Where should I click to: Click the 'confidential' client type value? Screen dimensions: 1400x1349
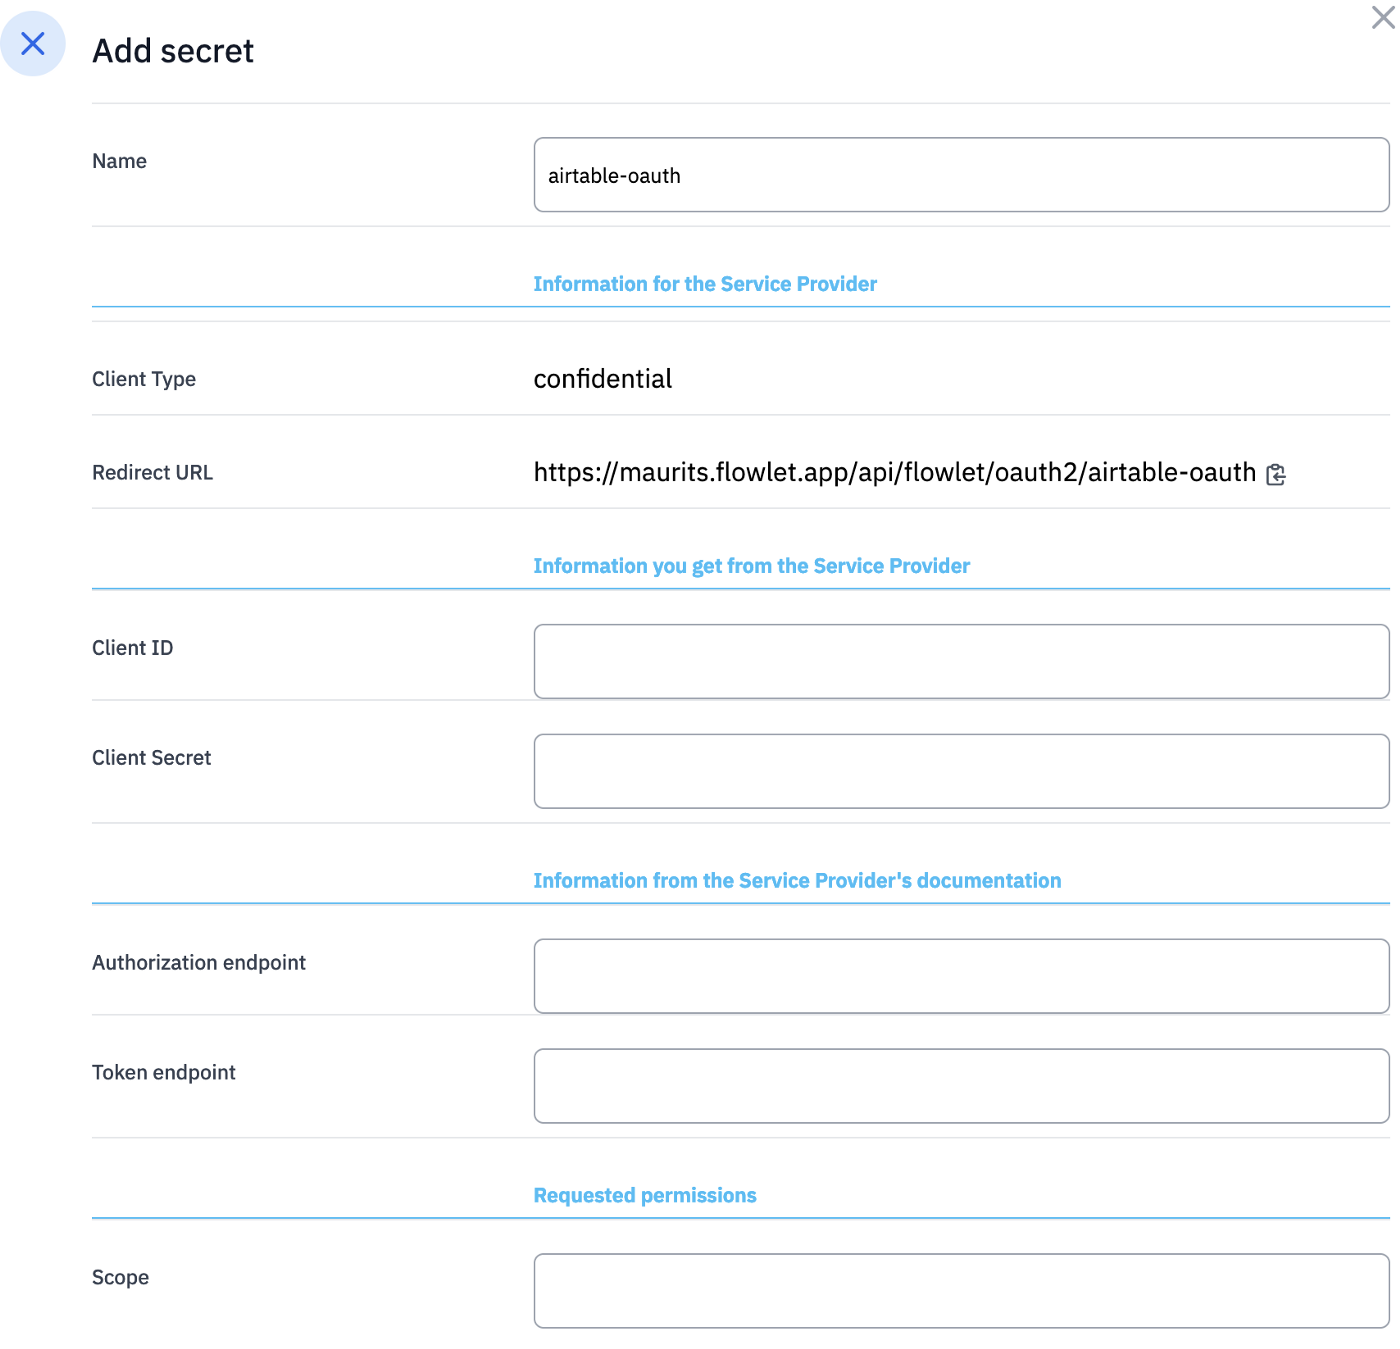pos(602,379)
